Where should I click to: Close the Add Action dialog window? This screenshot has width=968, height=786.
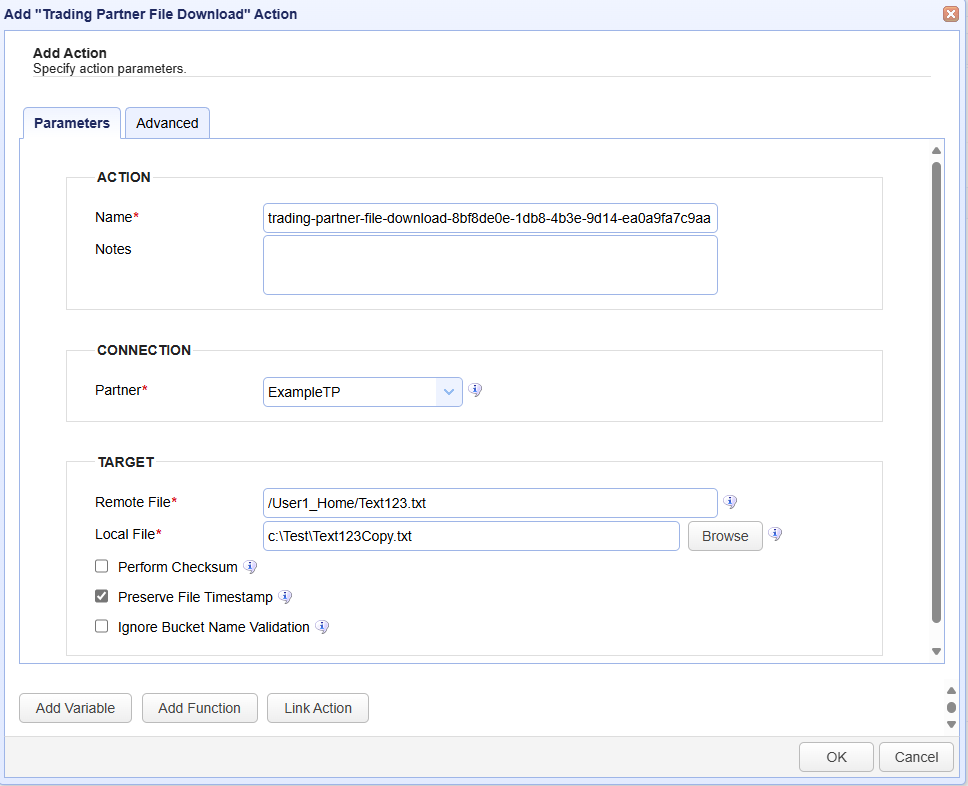point(950,14)
